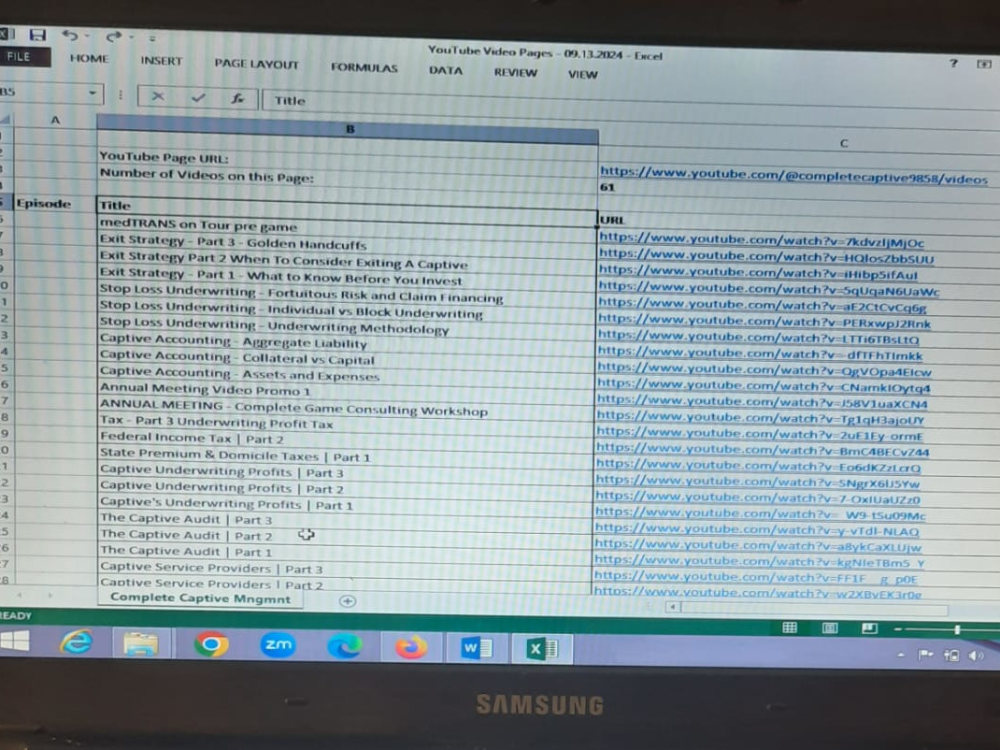
Task: Switch to Normal view icon in status bar
Action: [x=790, y=628]
